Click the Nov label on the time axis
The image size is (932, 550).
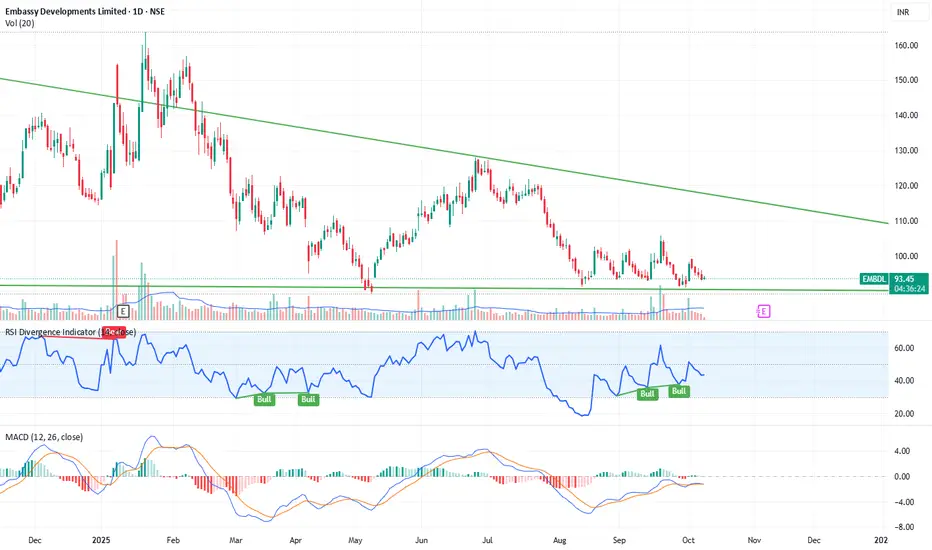tap(754, 540)
